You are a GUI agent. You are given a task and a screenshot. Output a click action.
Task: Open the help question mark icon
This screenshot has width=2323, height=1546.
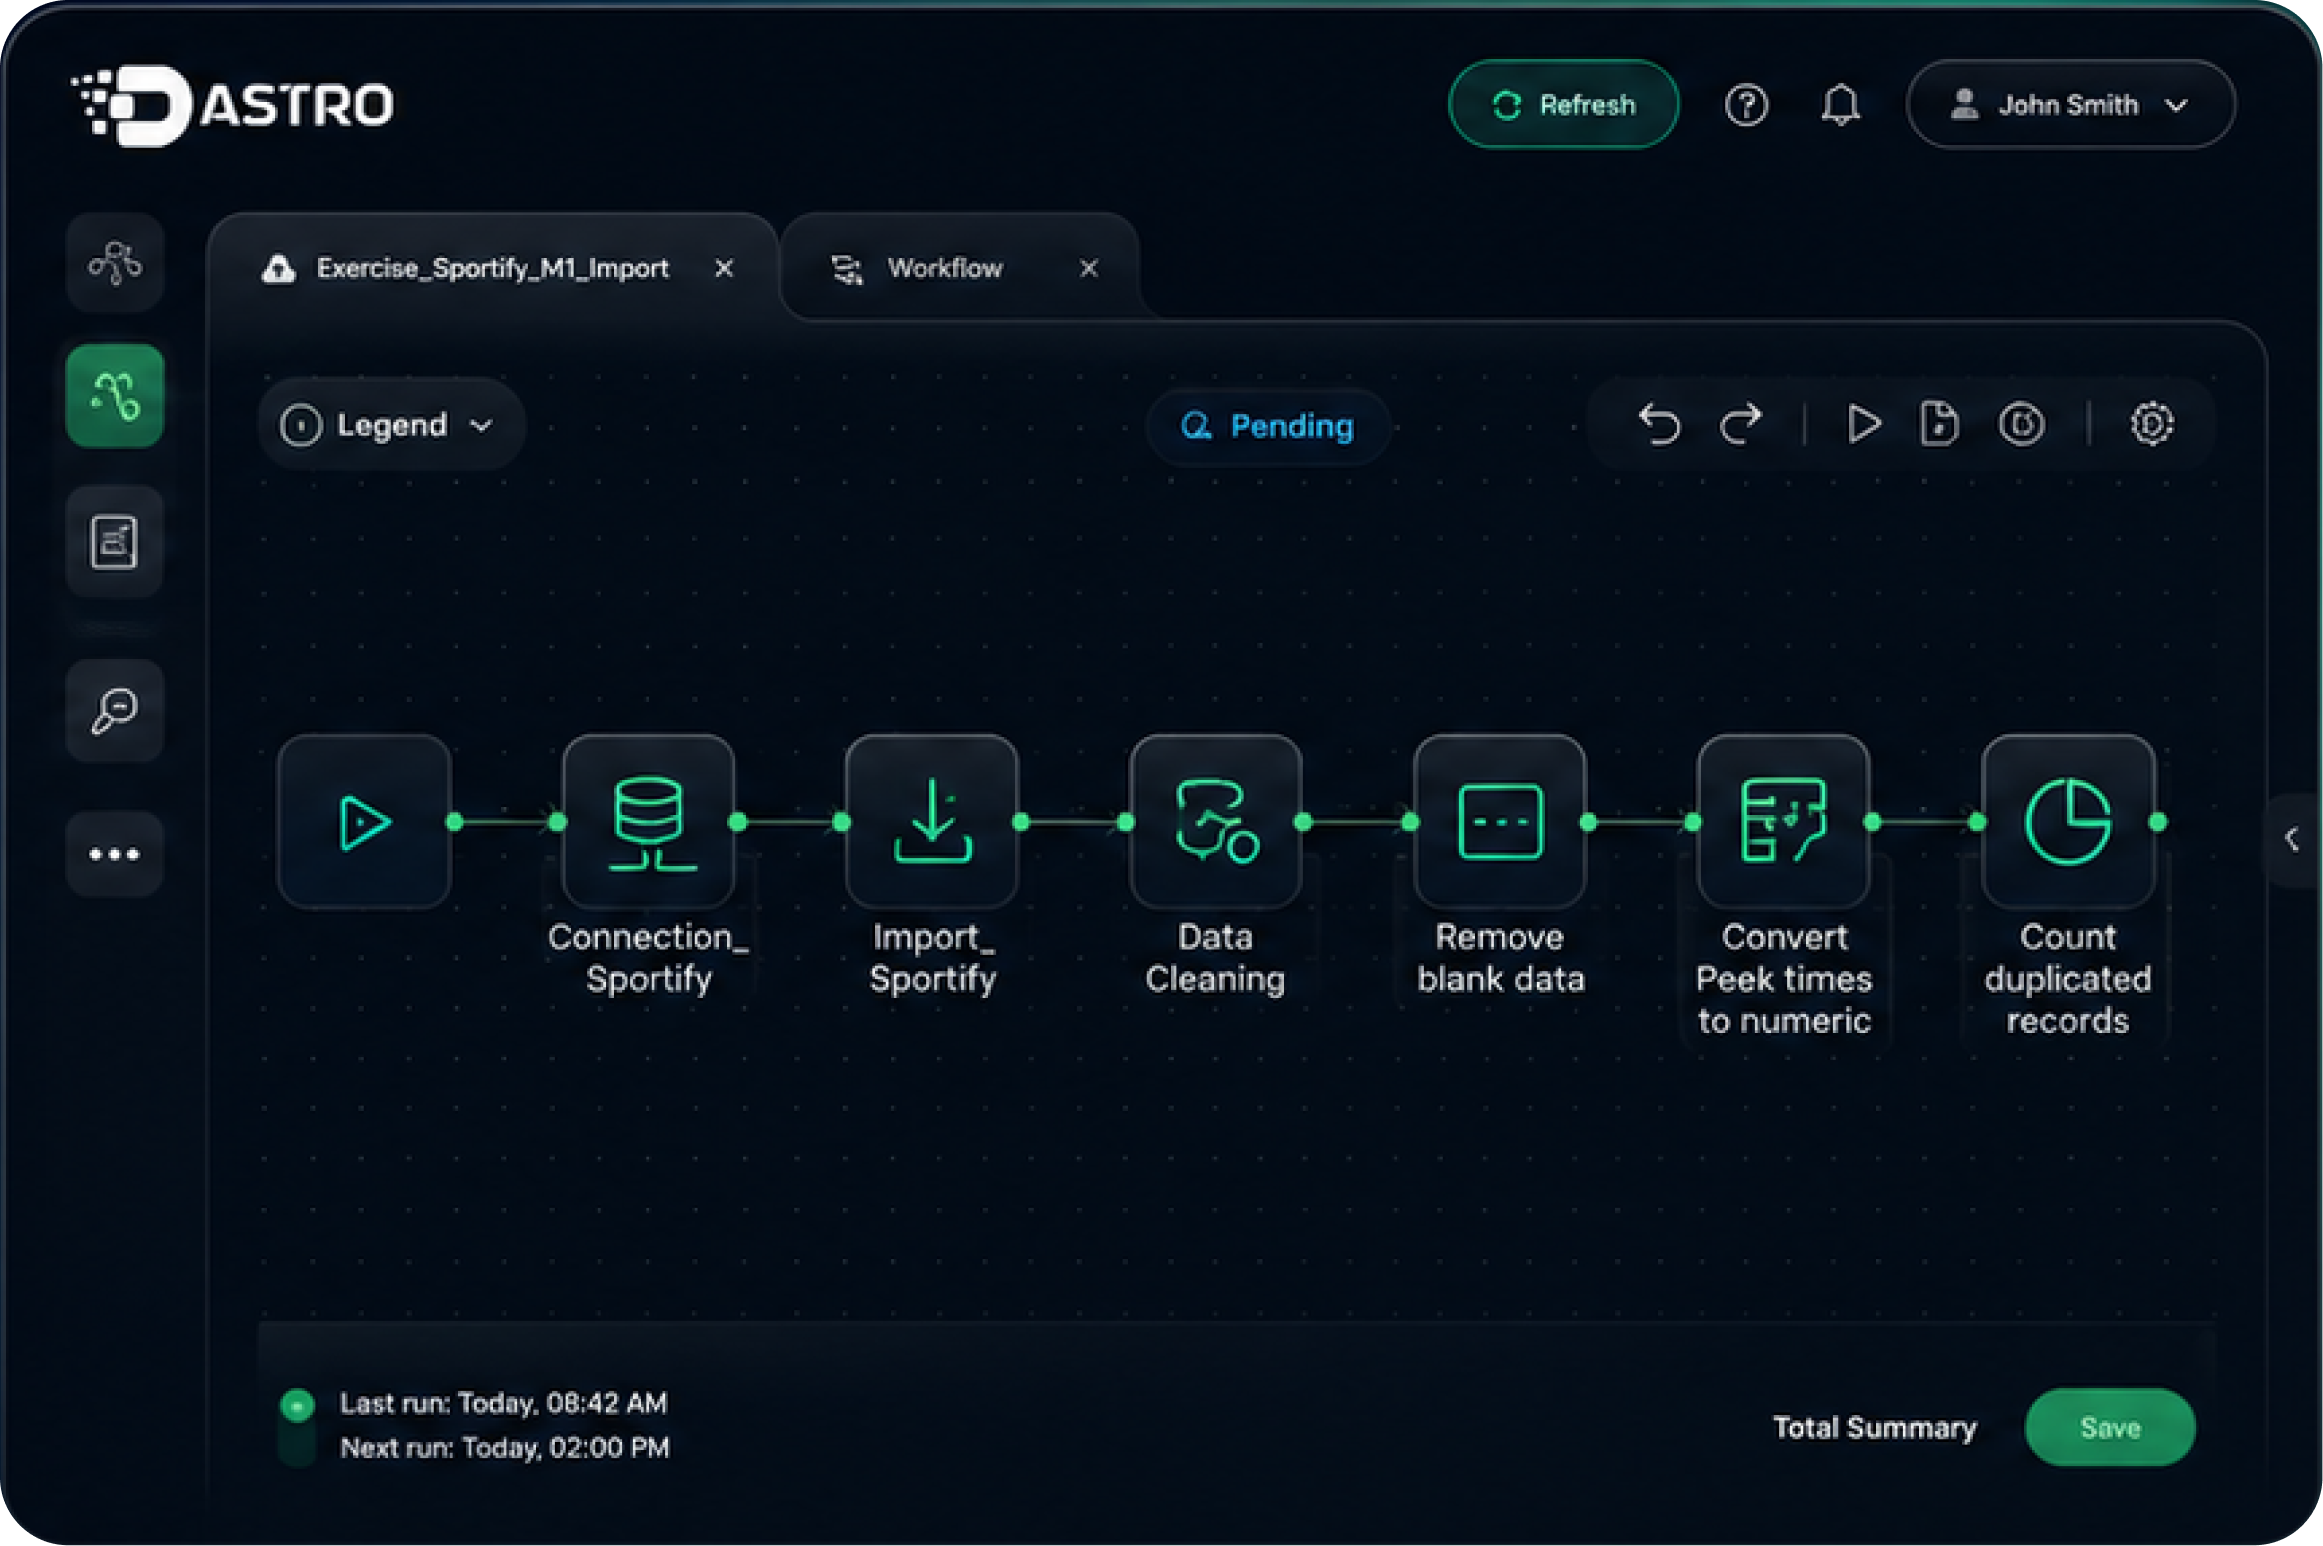[x=1746, y=105]
